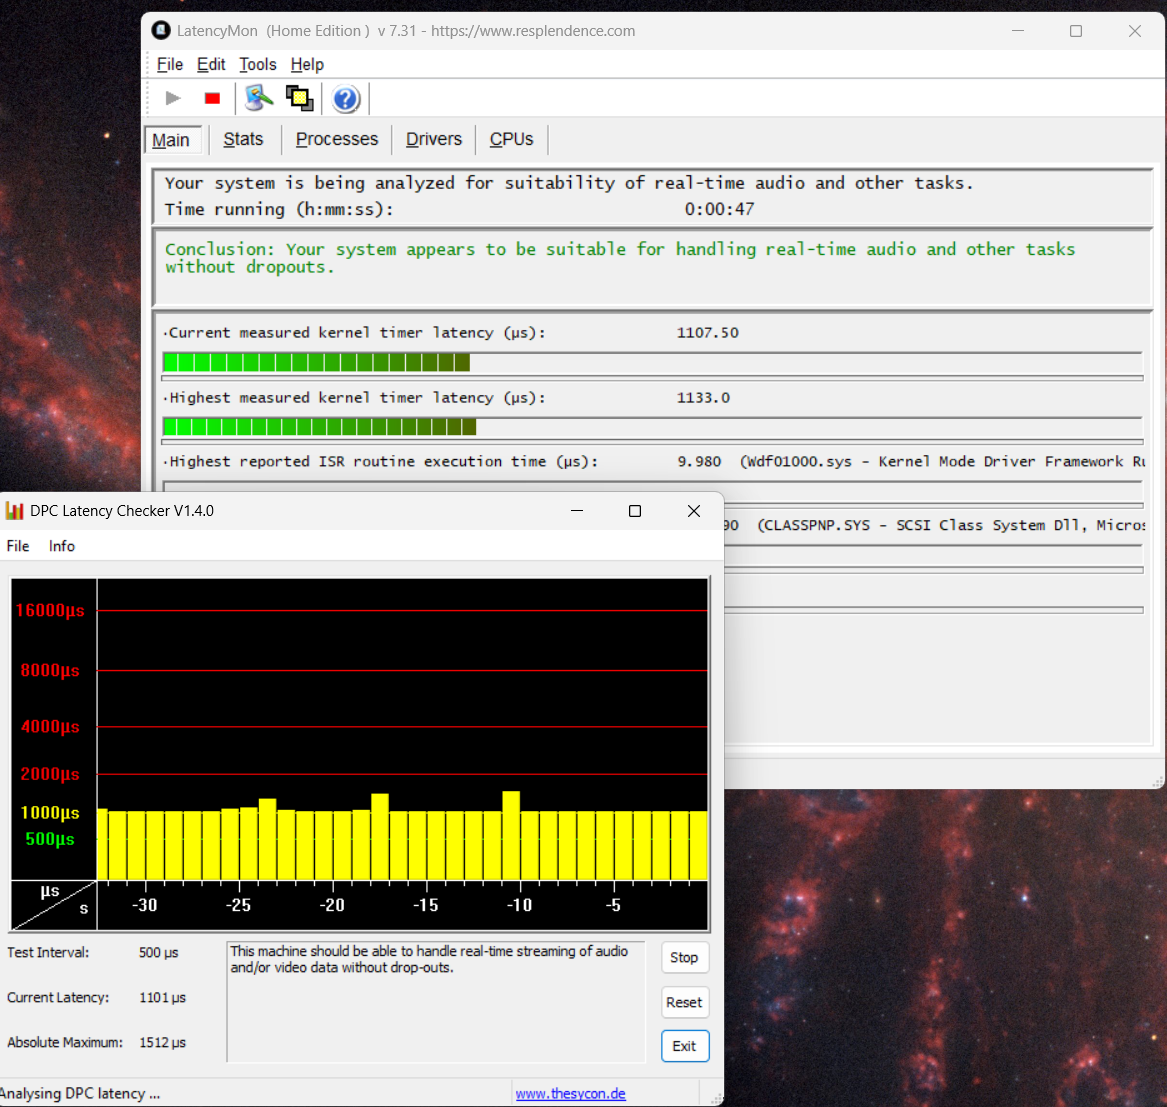Viewport: 1167px width, 1107px height.
Task: Click the current kernel timer latency bar
Action: 652,363
